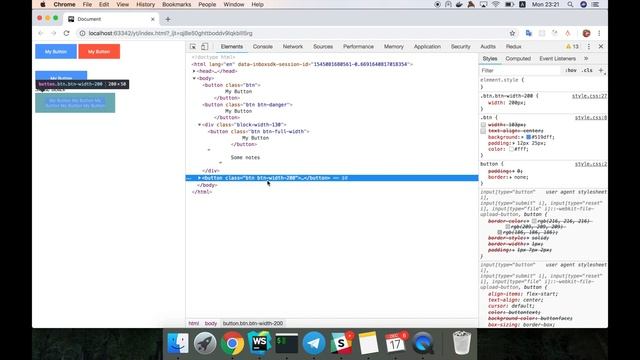Open a new browser tab

168,19
